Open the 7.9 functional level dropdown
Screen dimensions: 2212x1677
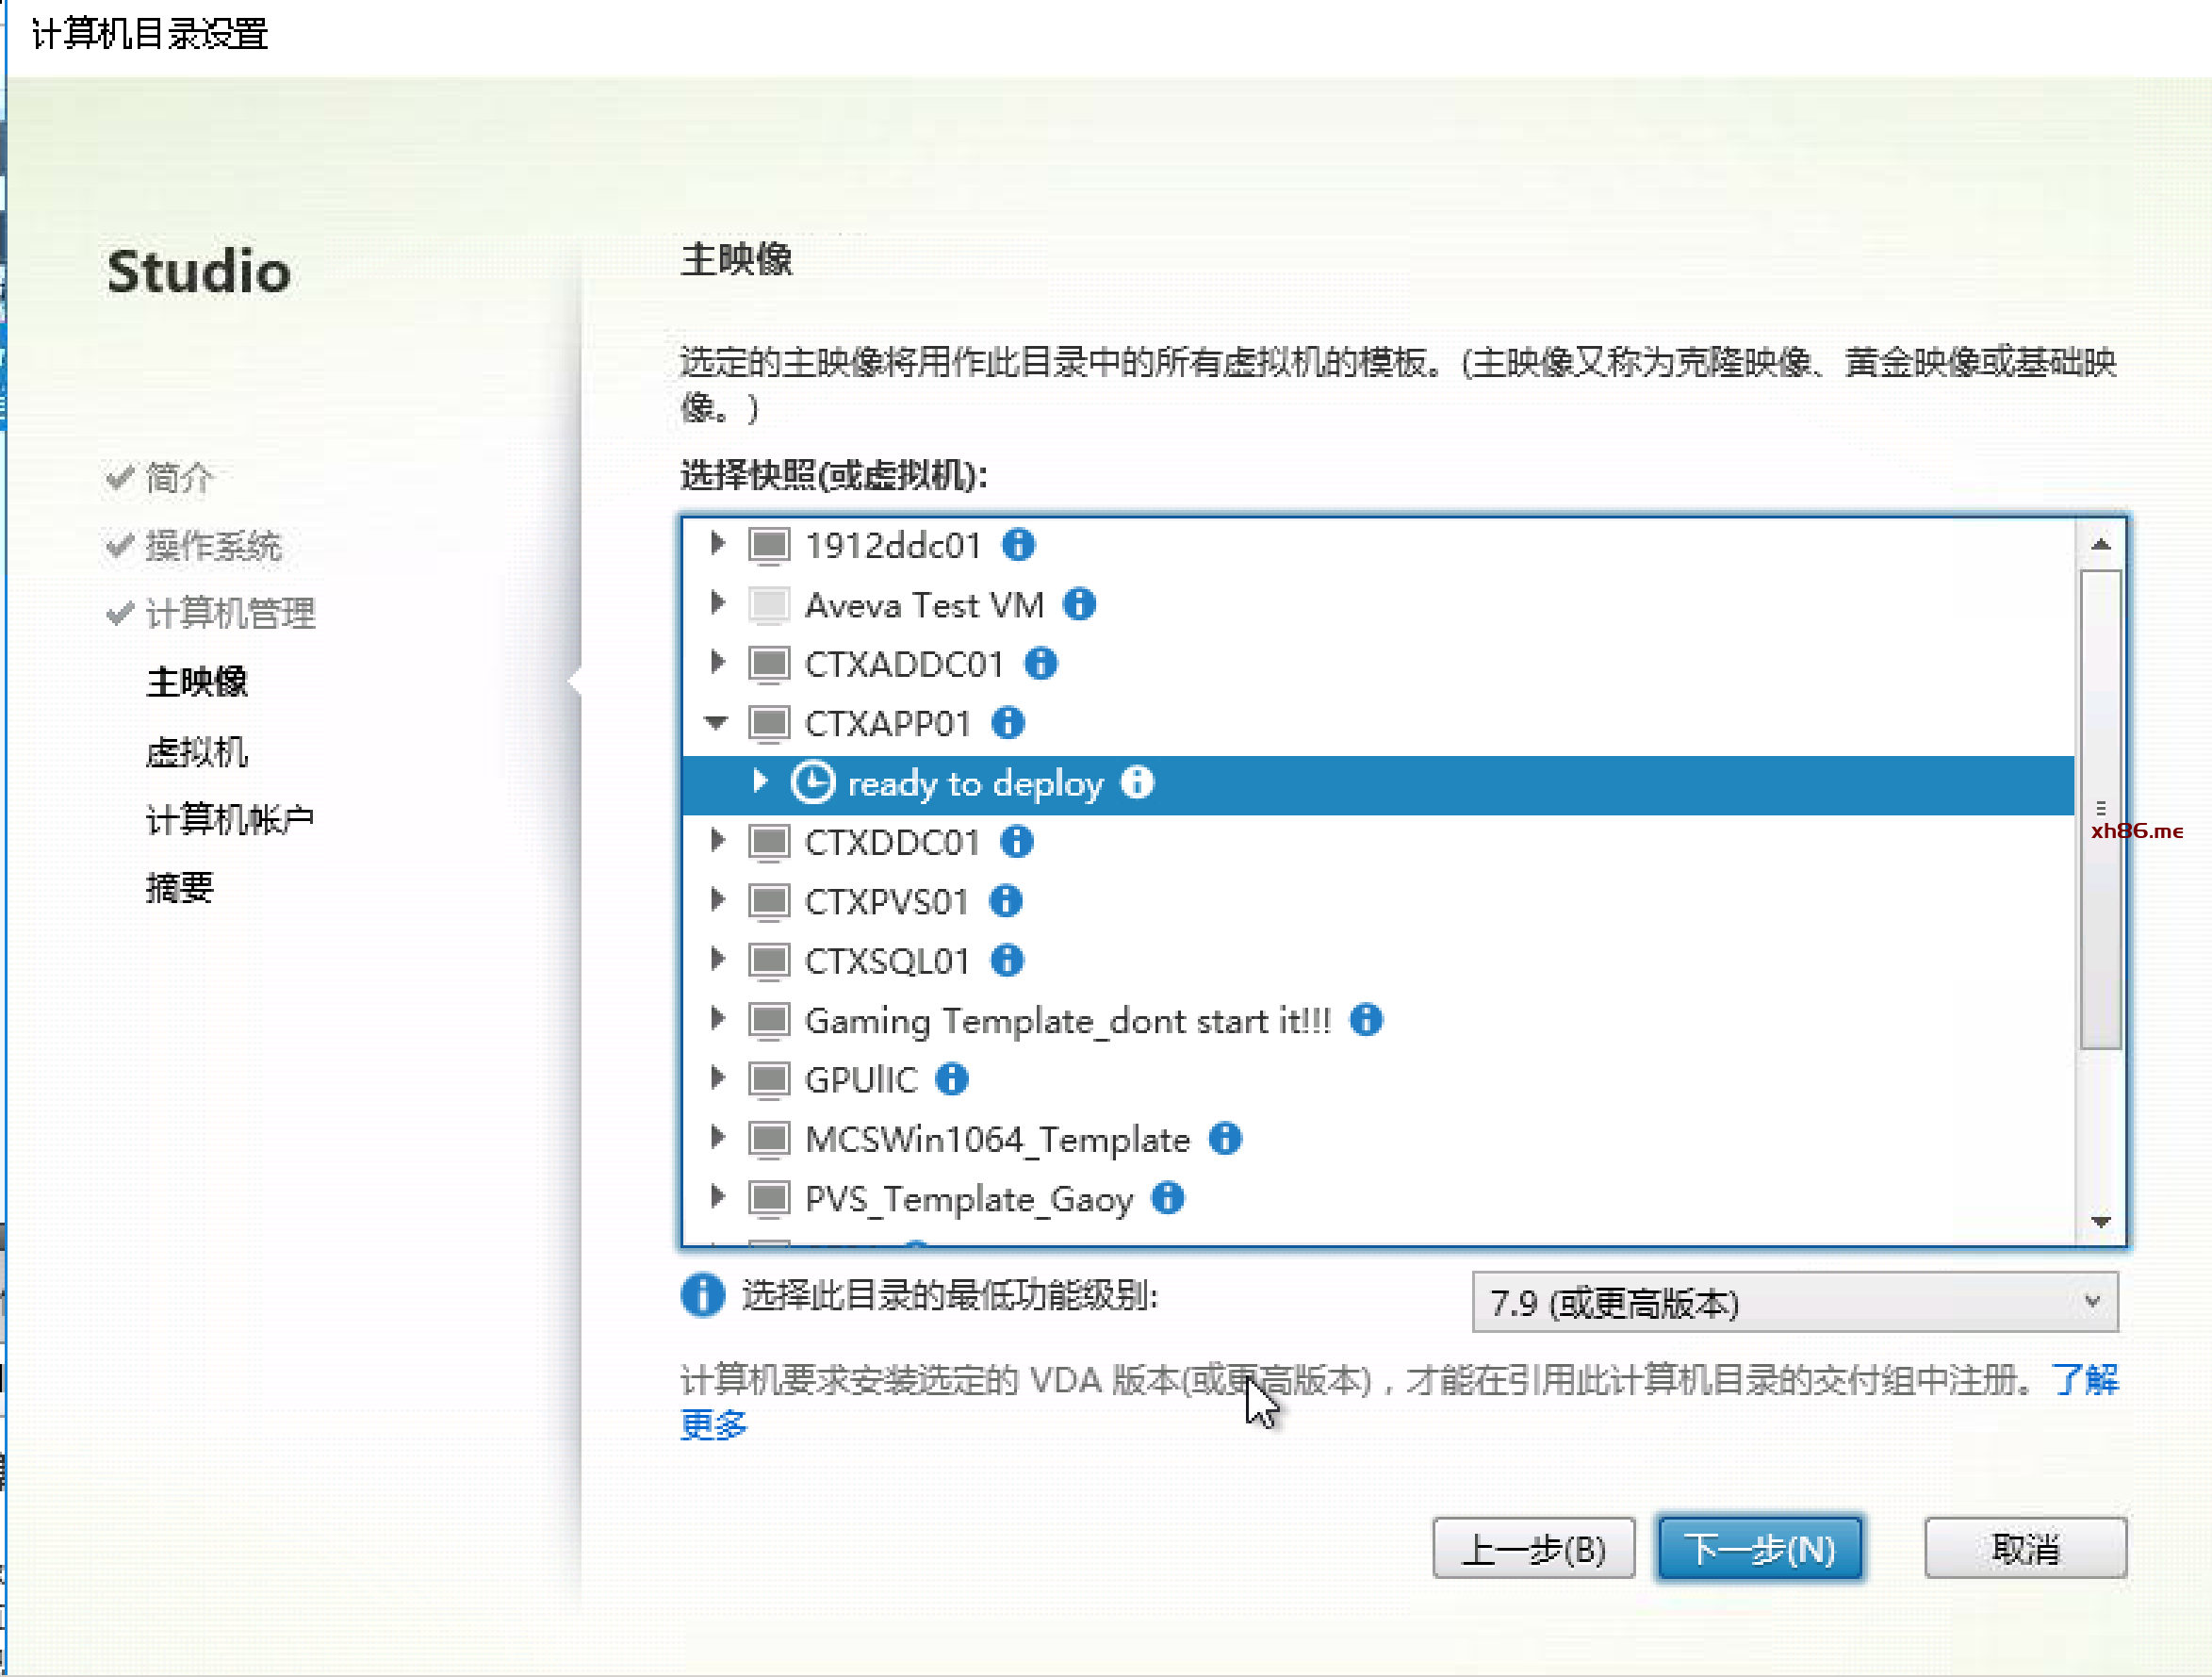coord(1794,1302)
